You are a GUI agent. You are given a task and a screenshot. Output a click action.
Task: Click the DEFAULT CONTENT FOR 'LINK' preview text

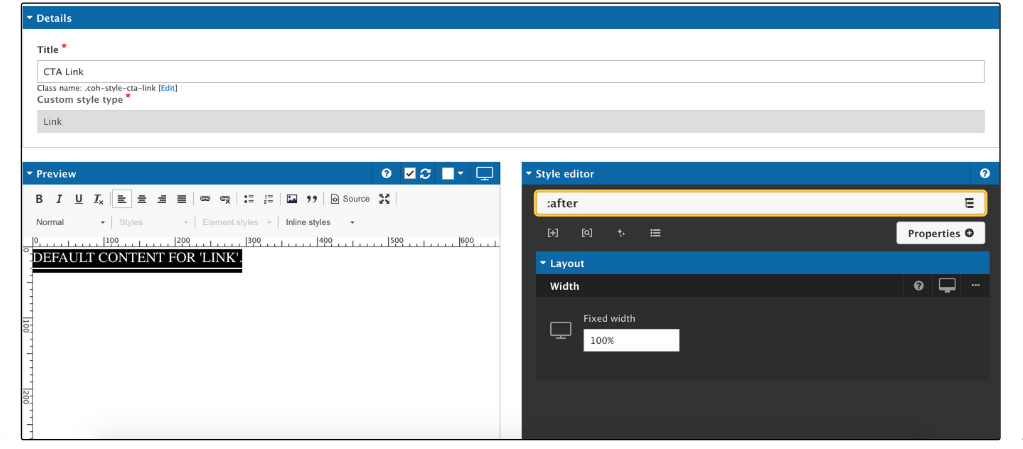coord(138,258)
